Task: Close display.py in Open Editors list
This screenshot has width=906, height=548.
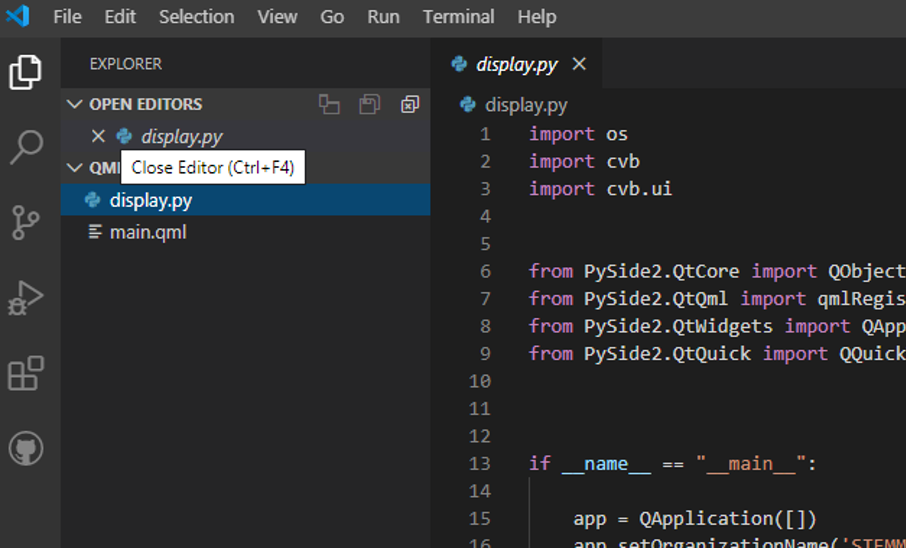Action: (98, 136)
